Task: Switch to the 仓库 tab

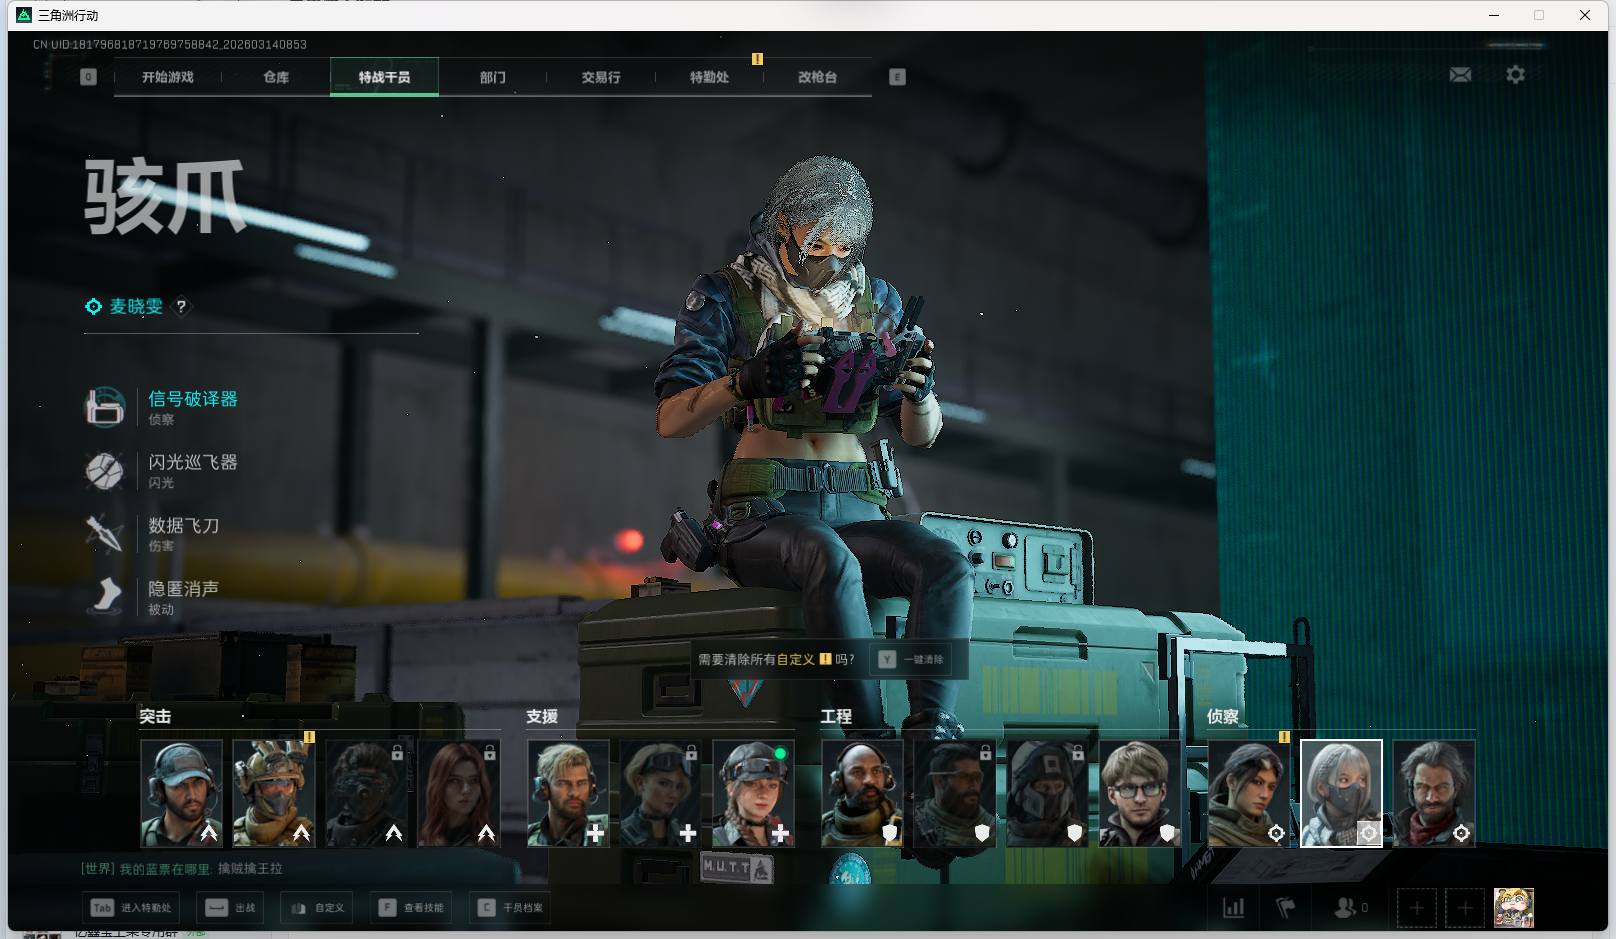Action: tap(276, 77)
